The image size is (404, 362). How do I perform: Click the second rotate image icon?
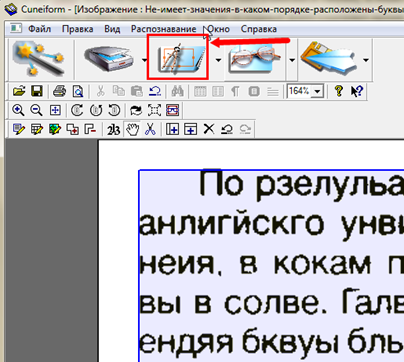pyautogui.click(x=96, y=110)
